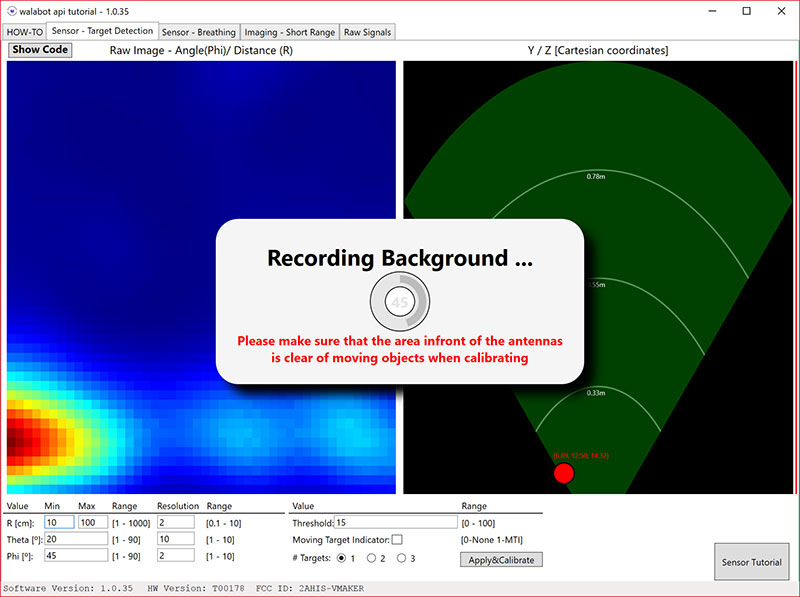
Task: Select 1 target radio button
Action: (x=341, y=558)
